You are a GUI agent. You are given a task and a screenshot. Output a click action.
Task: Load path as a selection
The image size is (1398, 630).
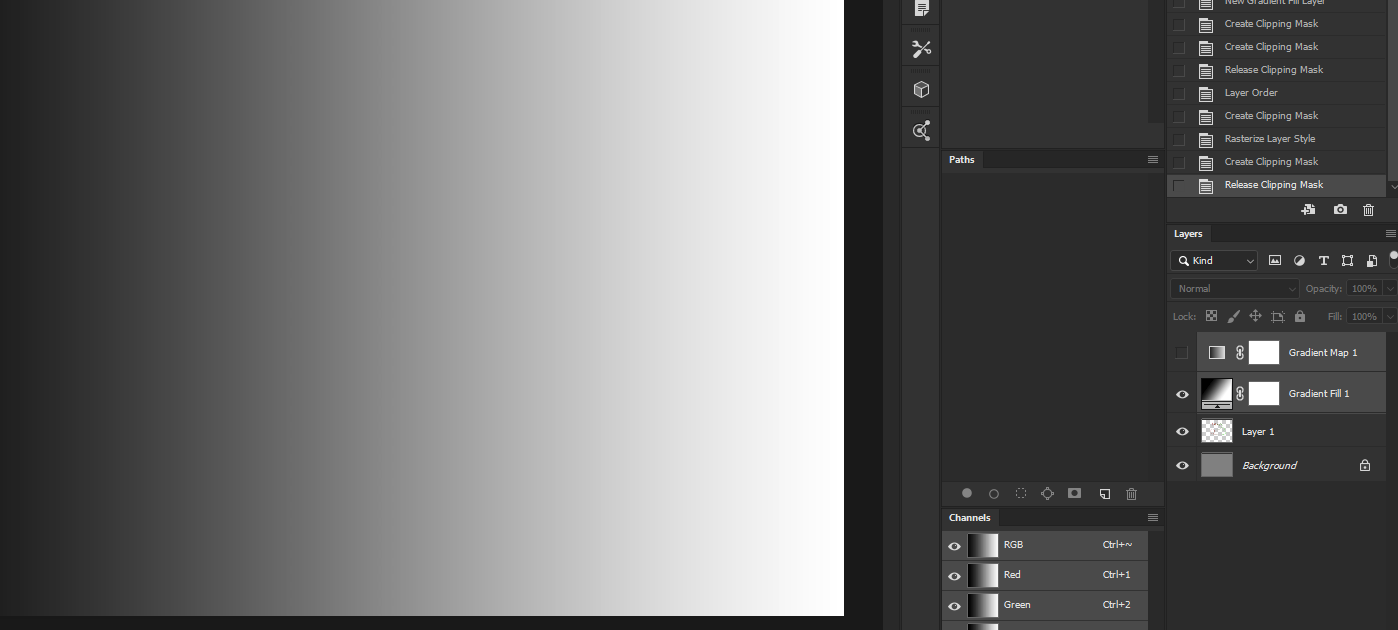tap(1021, 493)
